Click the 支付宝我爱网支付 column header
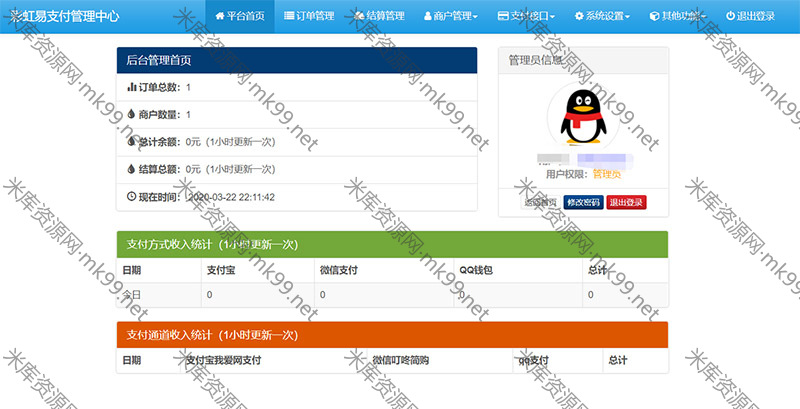The width and height of the screenshot is (800, 409). tap(223, 361)
